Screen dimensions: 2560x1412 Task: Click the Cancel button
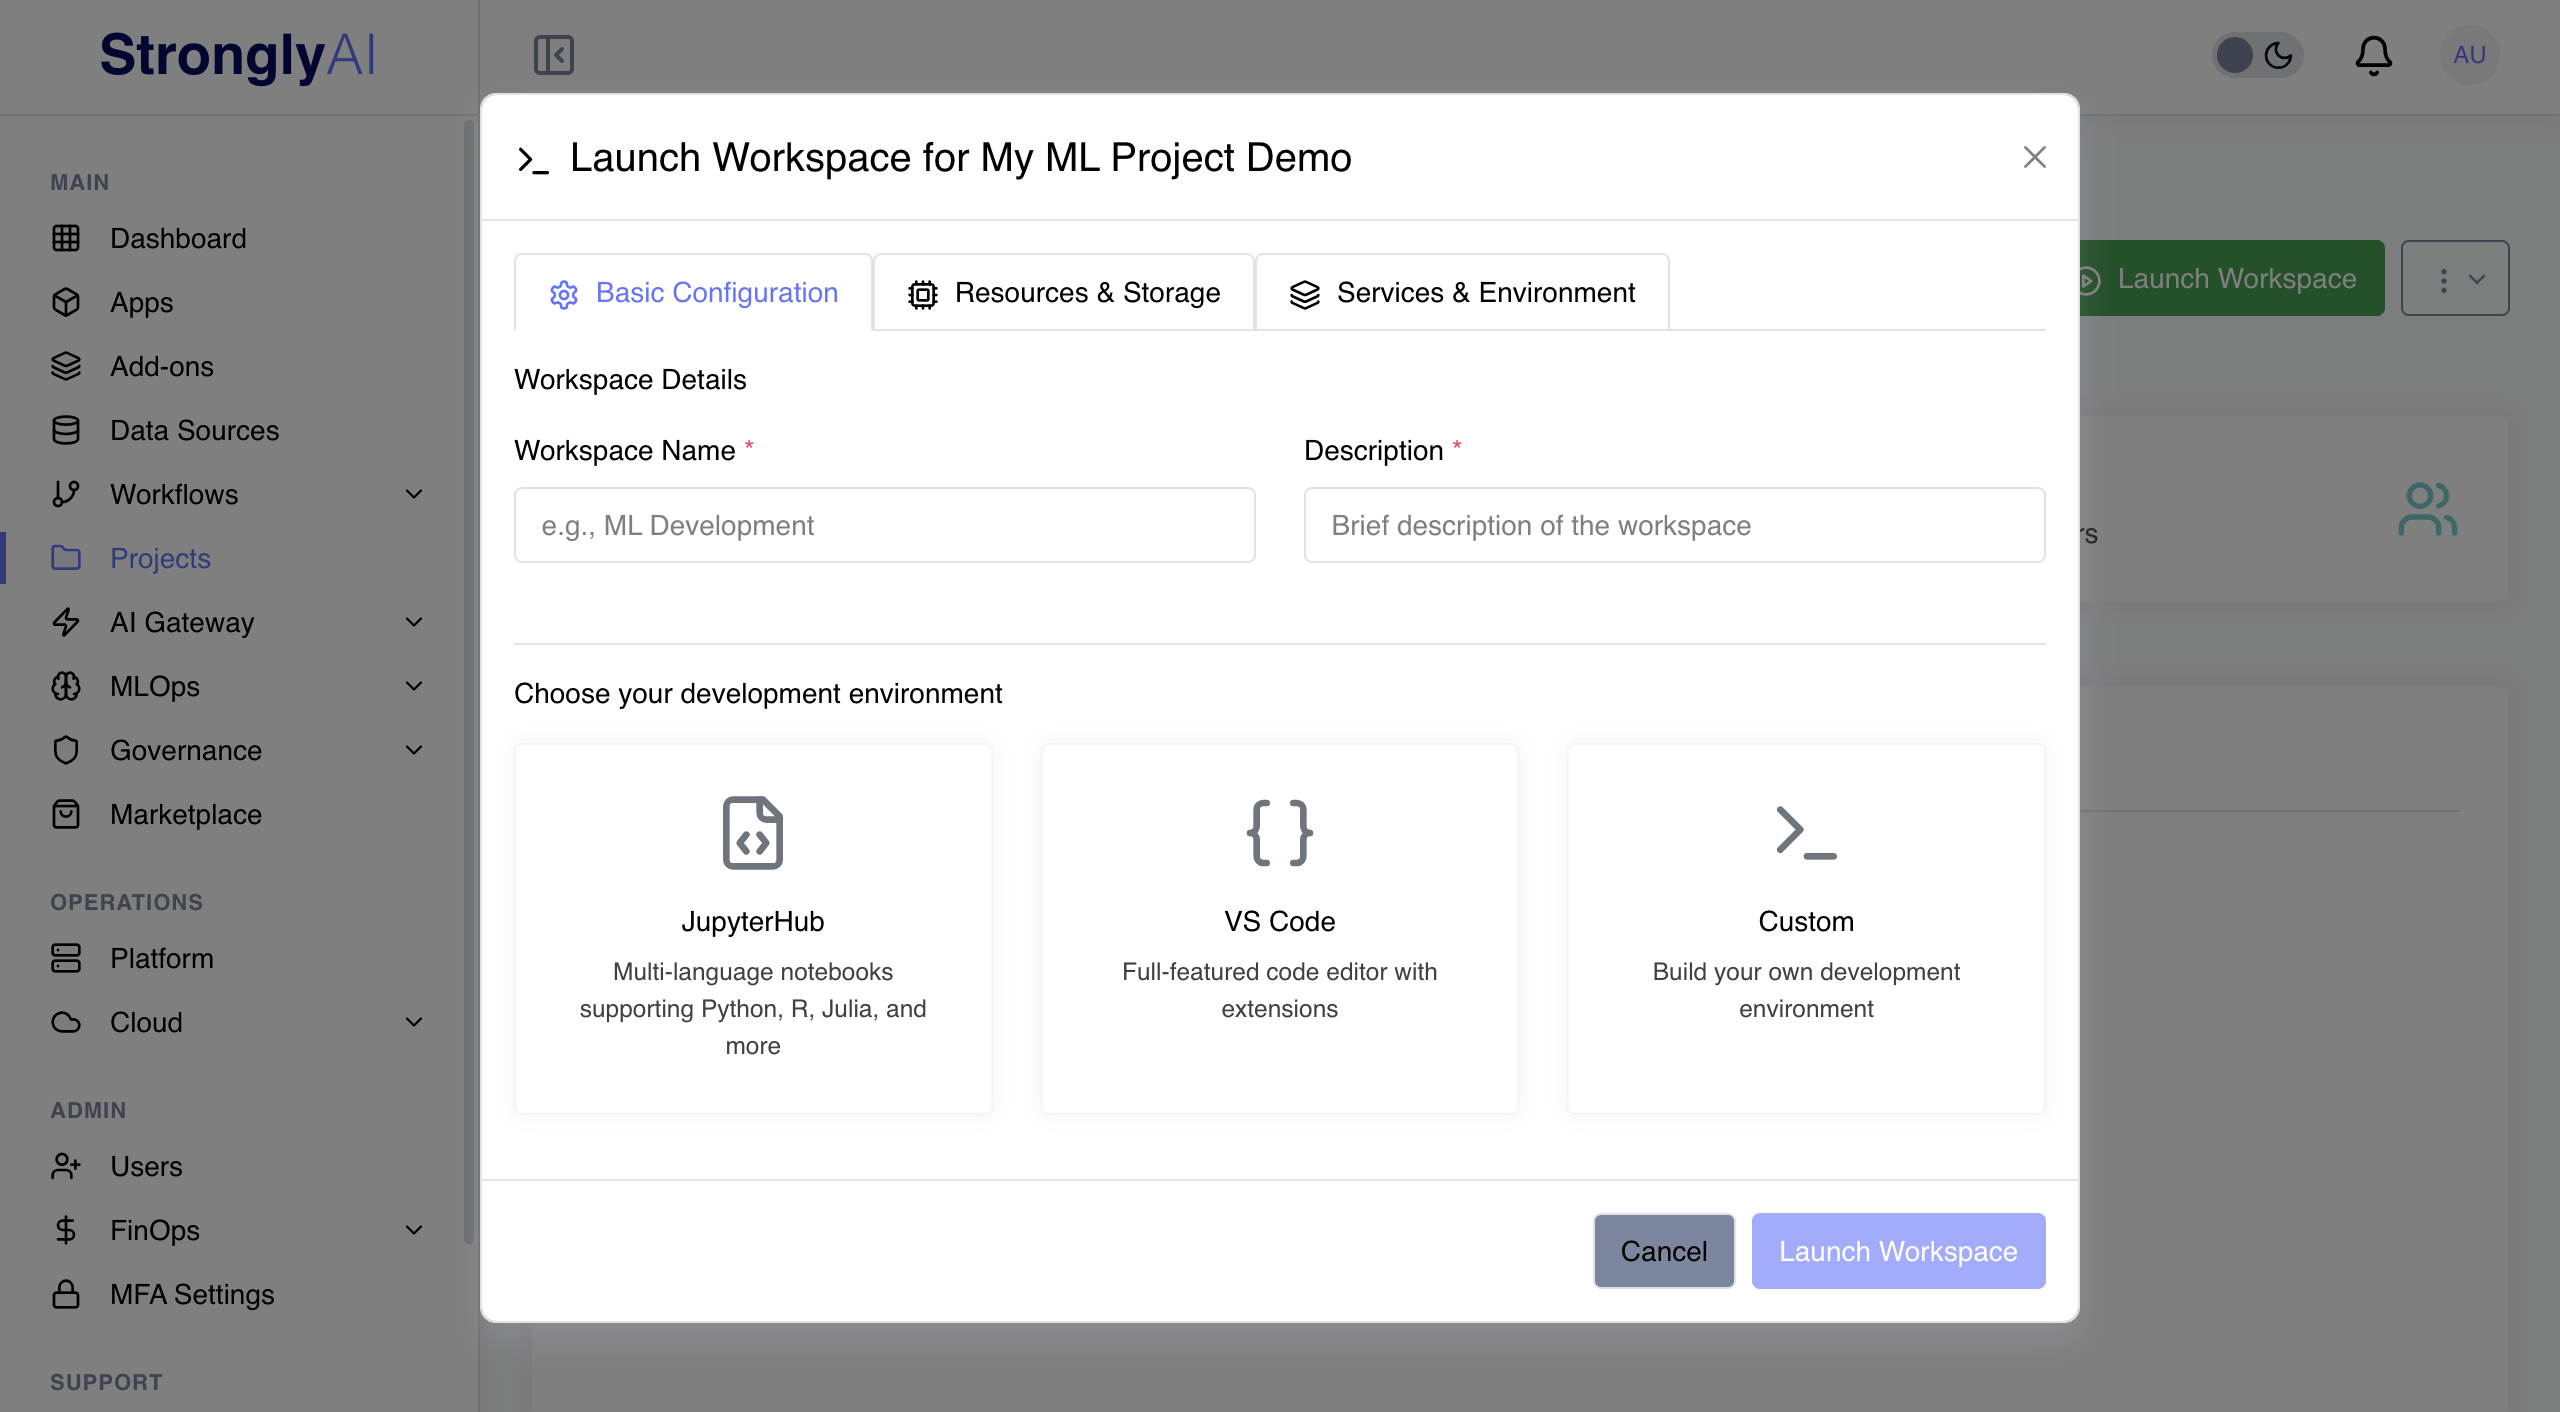[x=1662, y=1250]
